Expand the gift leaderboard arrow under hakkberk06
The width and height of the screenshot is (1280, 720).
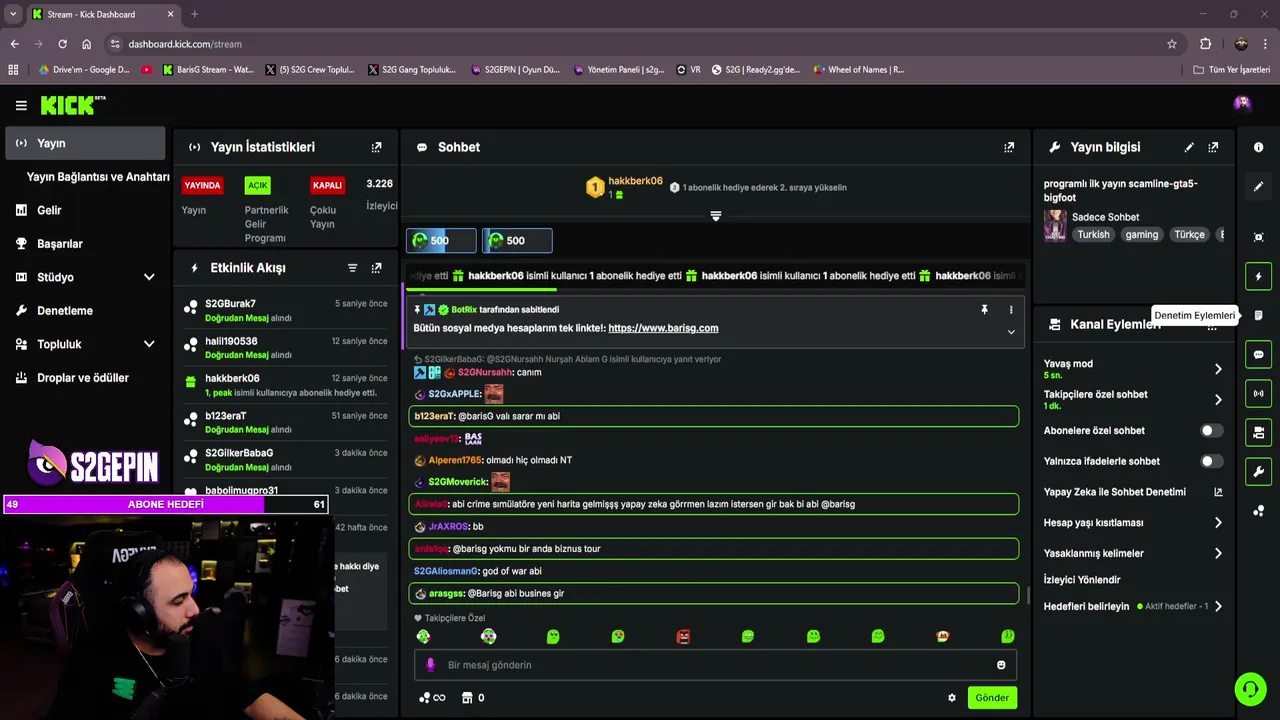[715, 216]
